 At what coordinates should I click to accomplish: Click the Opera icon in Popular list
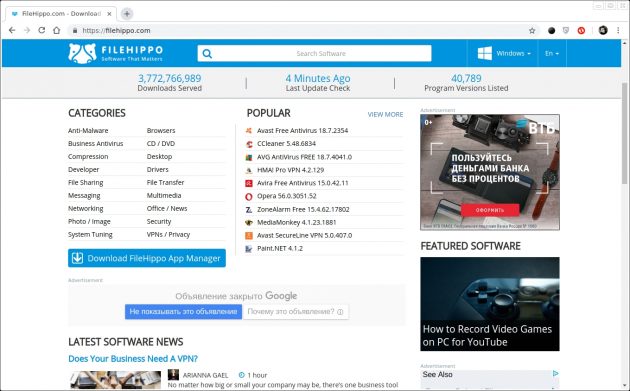point(249,196)
